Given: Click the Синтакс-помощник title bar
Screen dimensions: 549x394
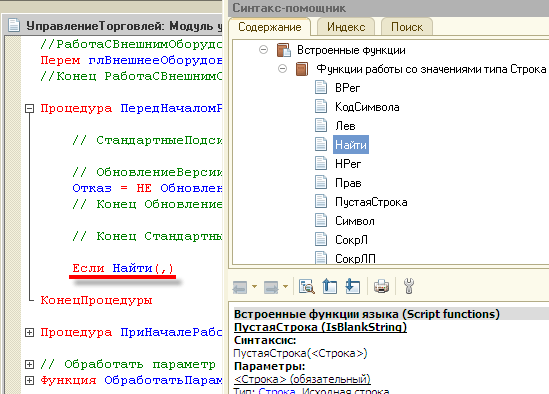Looking at the screenshot, I should (x=388, y=8).
